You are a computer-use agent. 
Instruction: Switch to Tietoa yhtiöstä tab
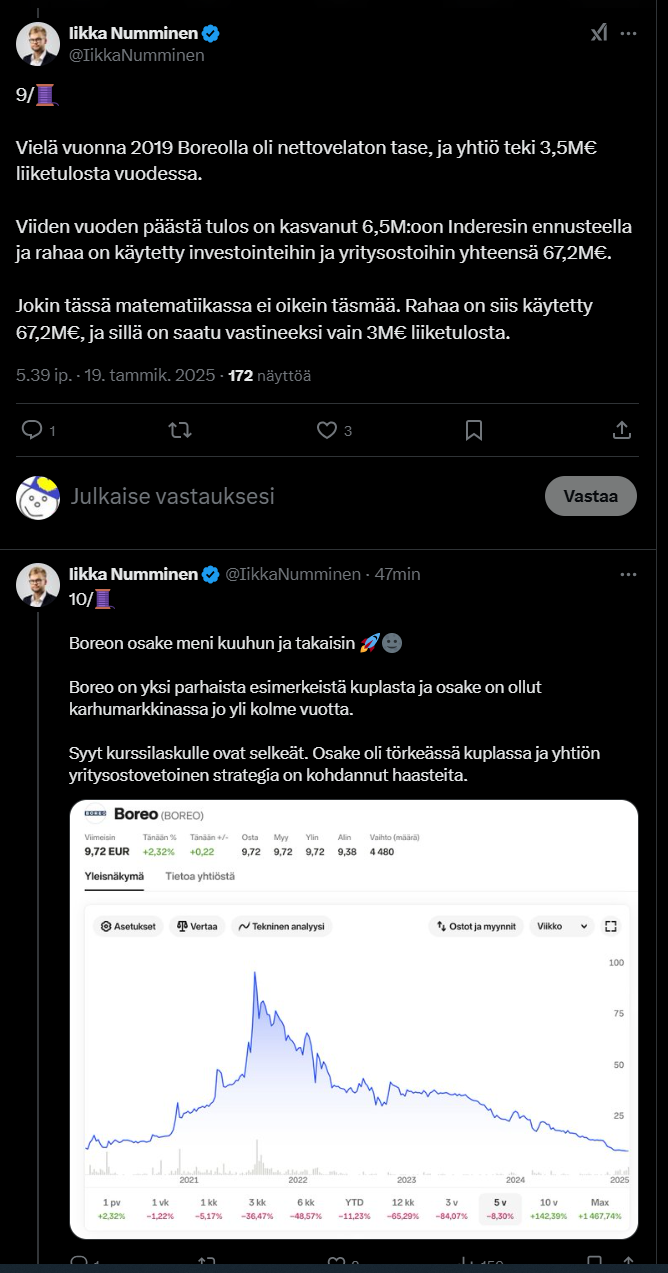click(200, 876)
